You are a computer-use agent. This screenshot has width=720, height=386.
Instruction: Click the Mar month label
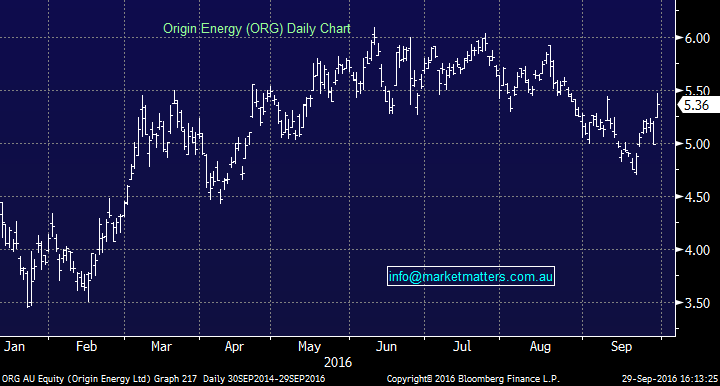(161, 346)
